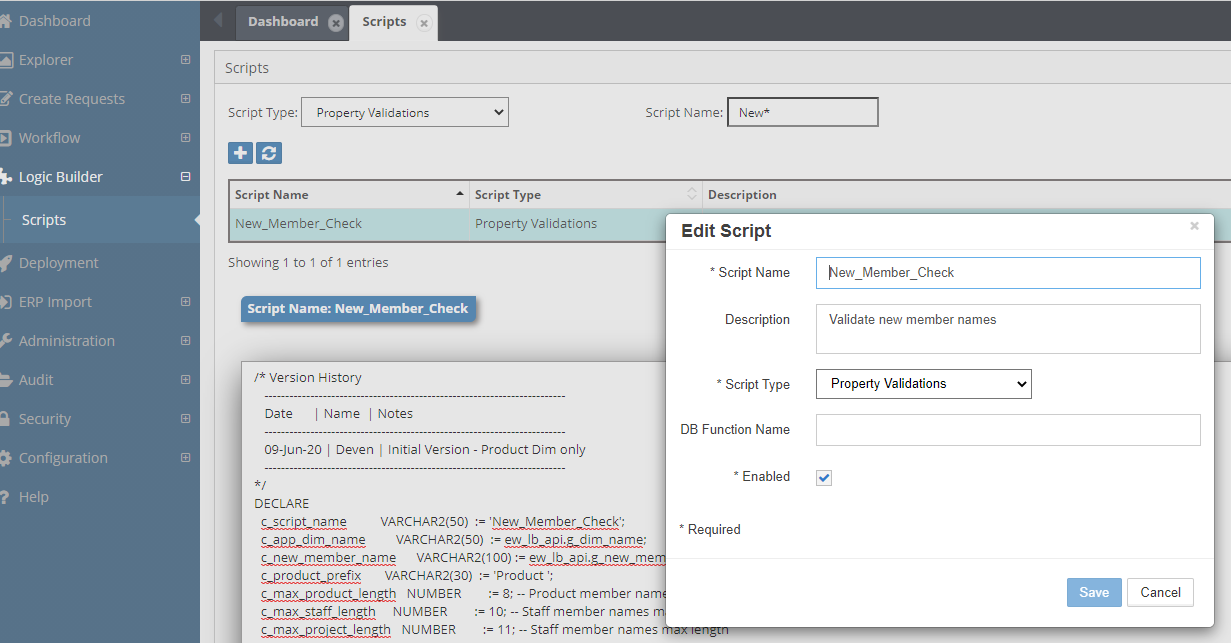Click the Cancel button
The height and width of the screenshot is (643, 1231).
click(x=1160, y=592)
